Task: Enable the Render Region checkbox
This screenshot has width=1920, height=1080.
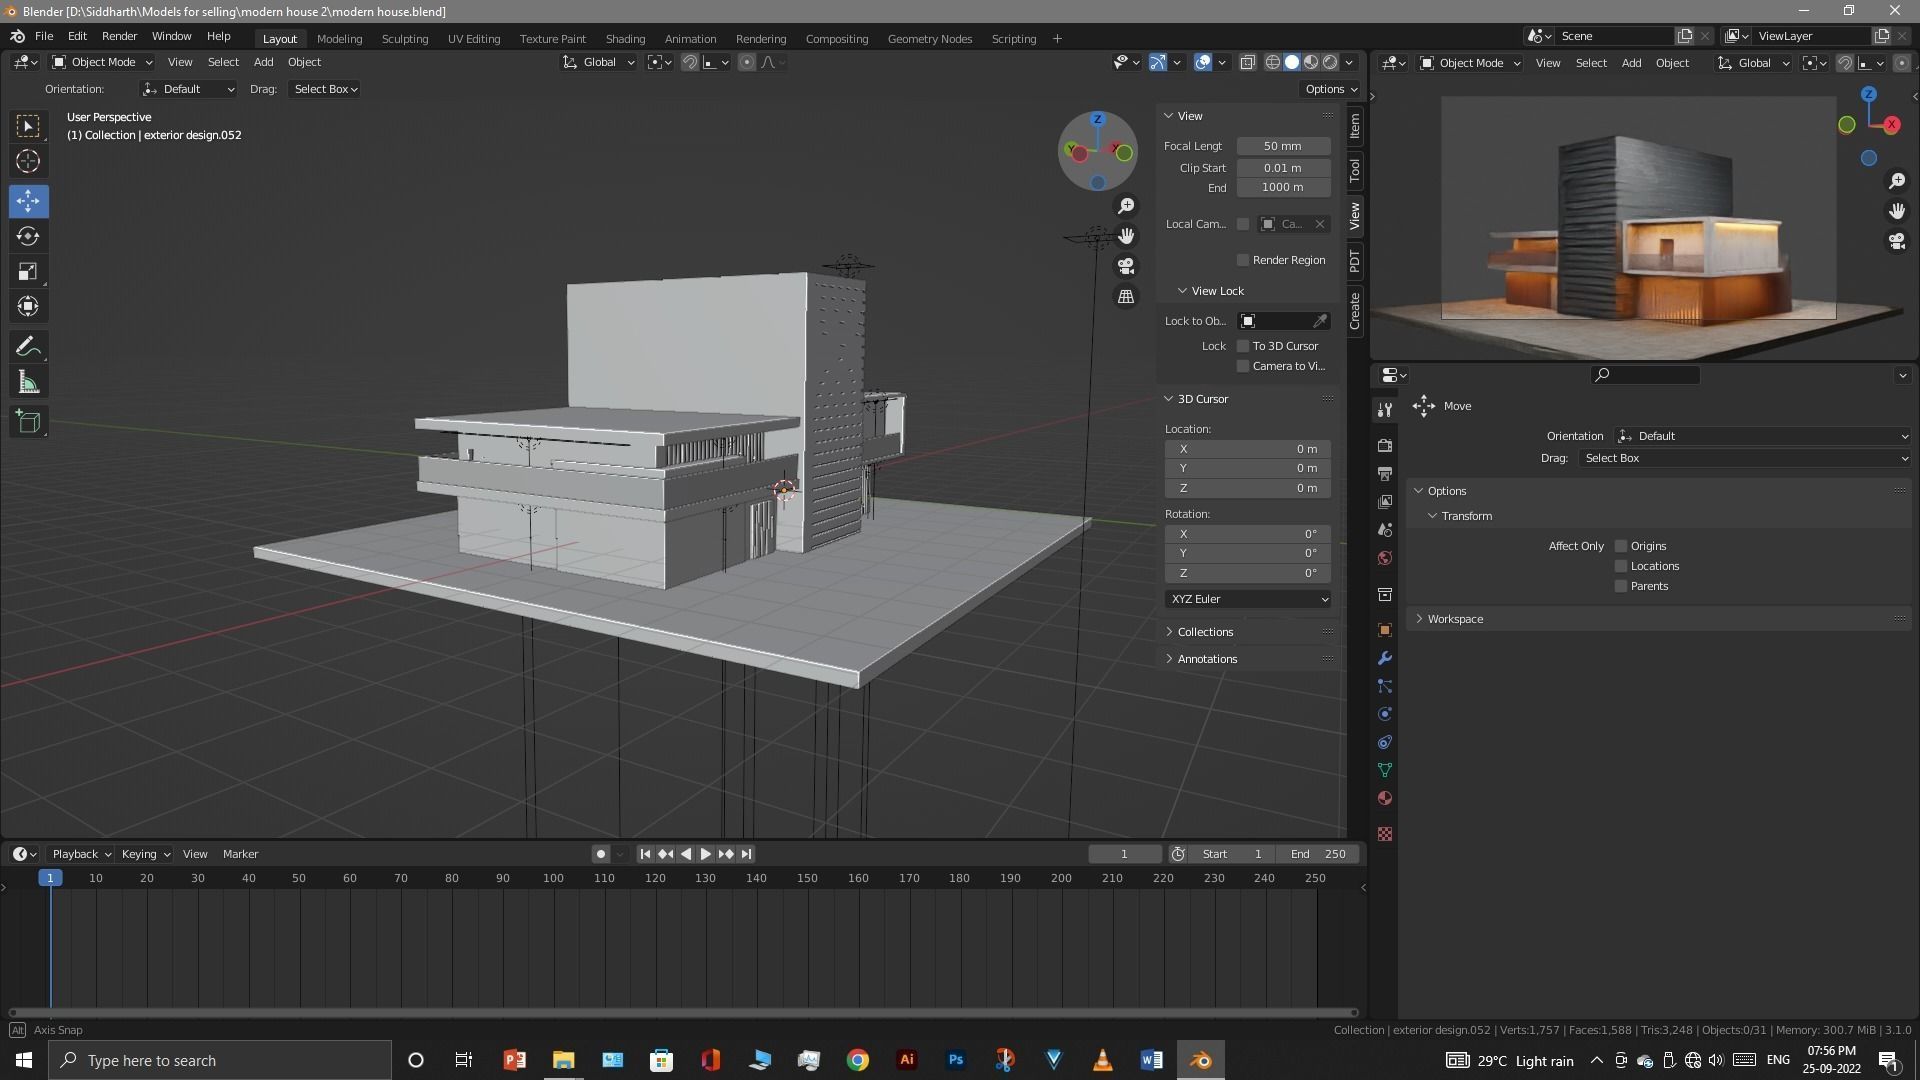Action: (x=1243, y=260)
